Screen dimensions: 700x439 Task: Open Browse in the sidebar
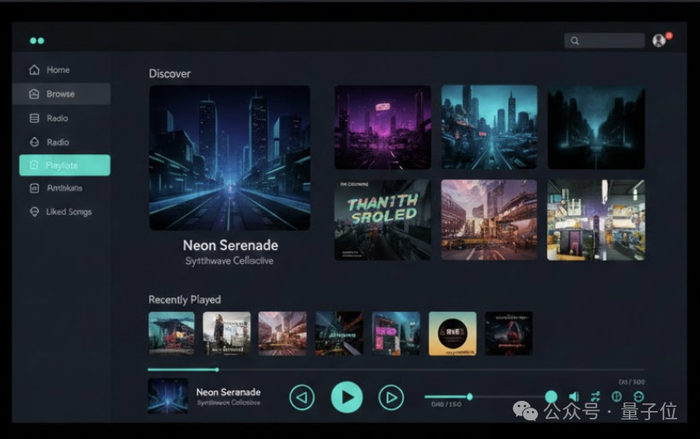62,94
